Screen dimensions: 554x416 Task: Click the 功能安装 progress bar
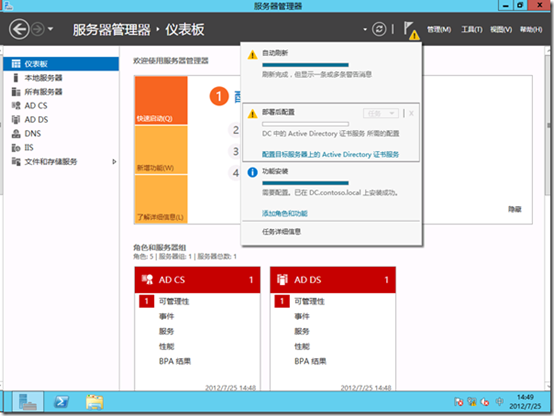(305, 183)
